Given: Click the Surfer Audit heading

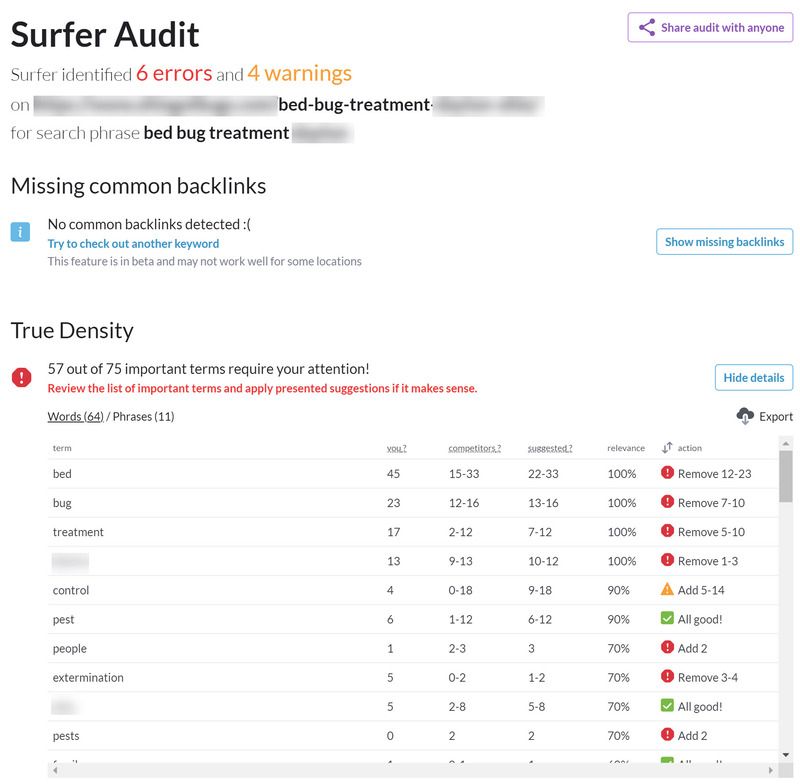Looking at the screenshot, I should (105, 35).
